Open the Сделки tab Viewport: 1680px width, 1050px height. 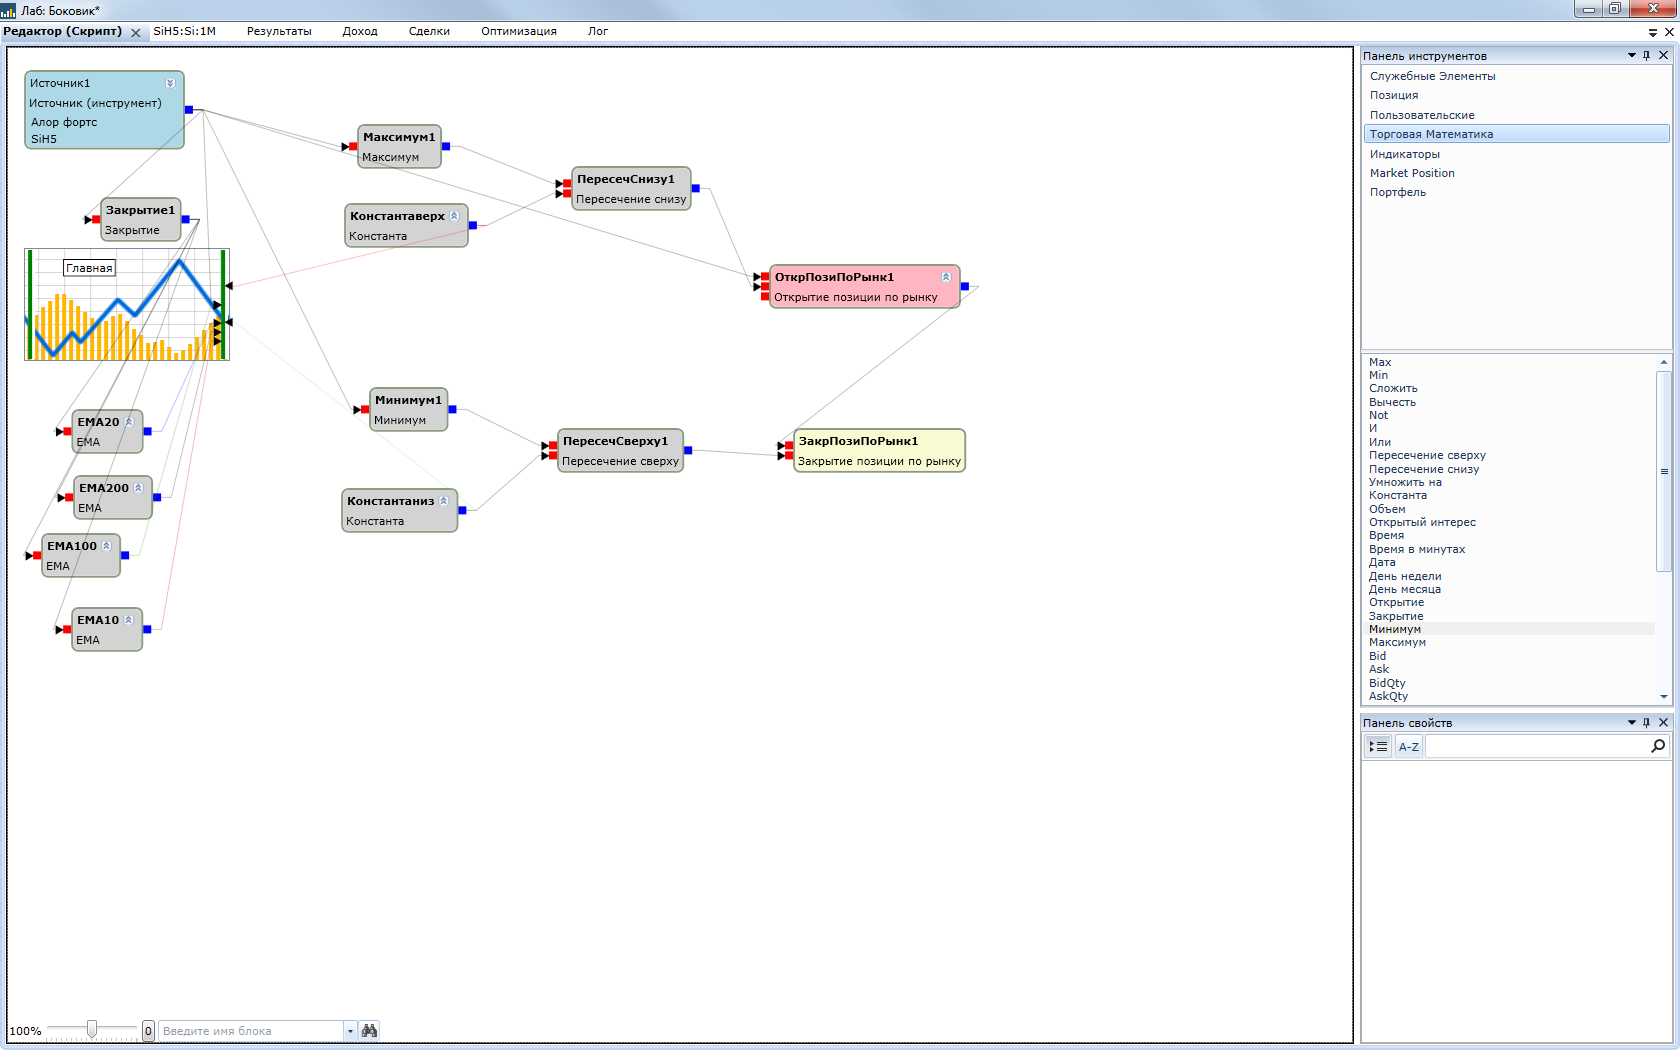[429, 31]
